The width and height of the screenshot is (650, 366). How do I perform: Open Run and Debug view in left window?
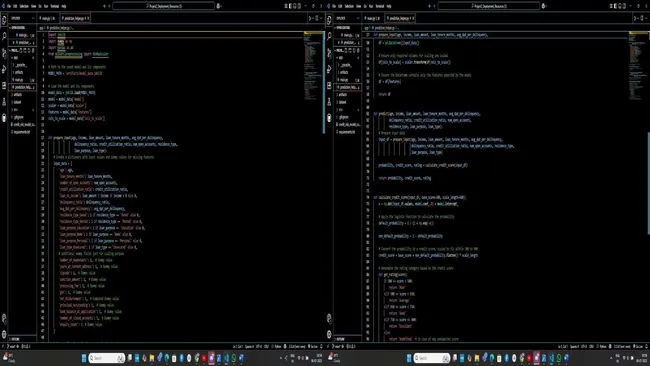[4, 69]
